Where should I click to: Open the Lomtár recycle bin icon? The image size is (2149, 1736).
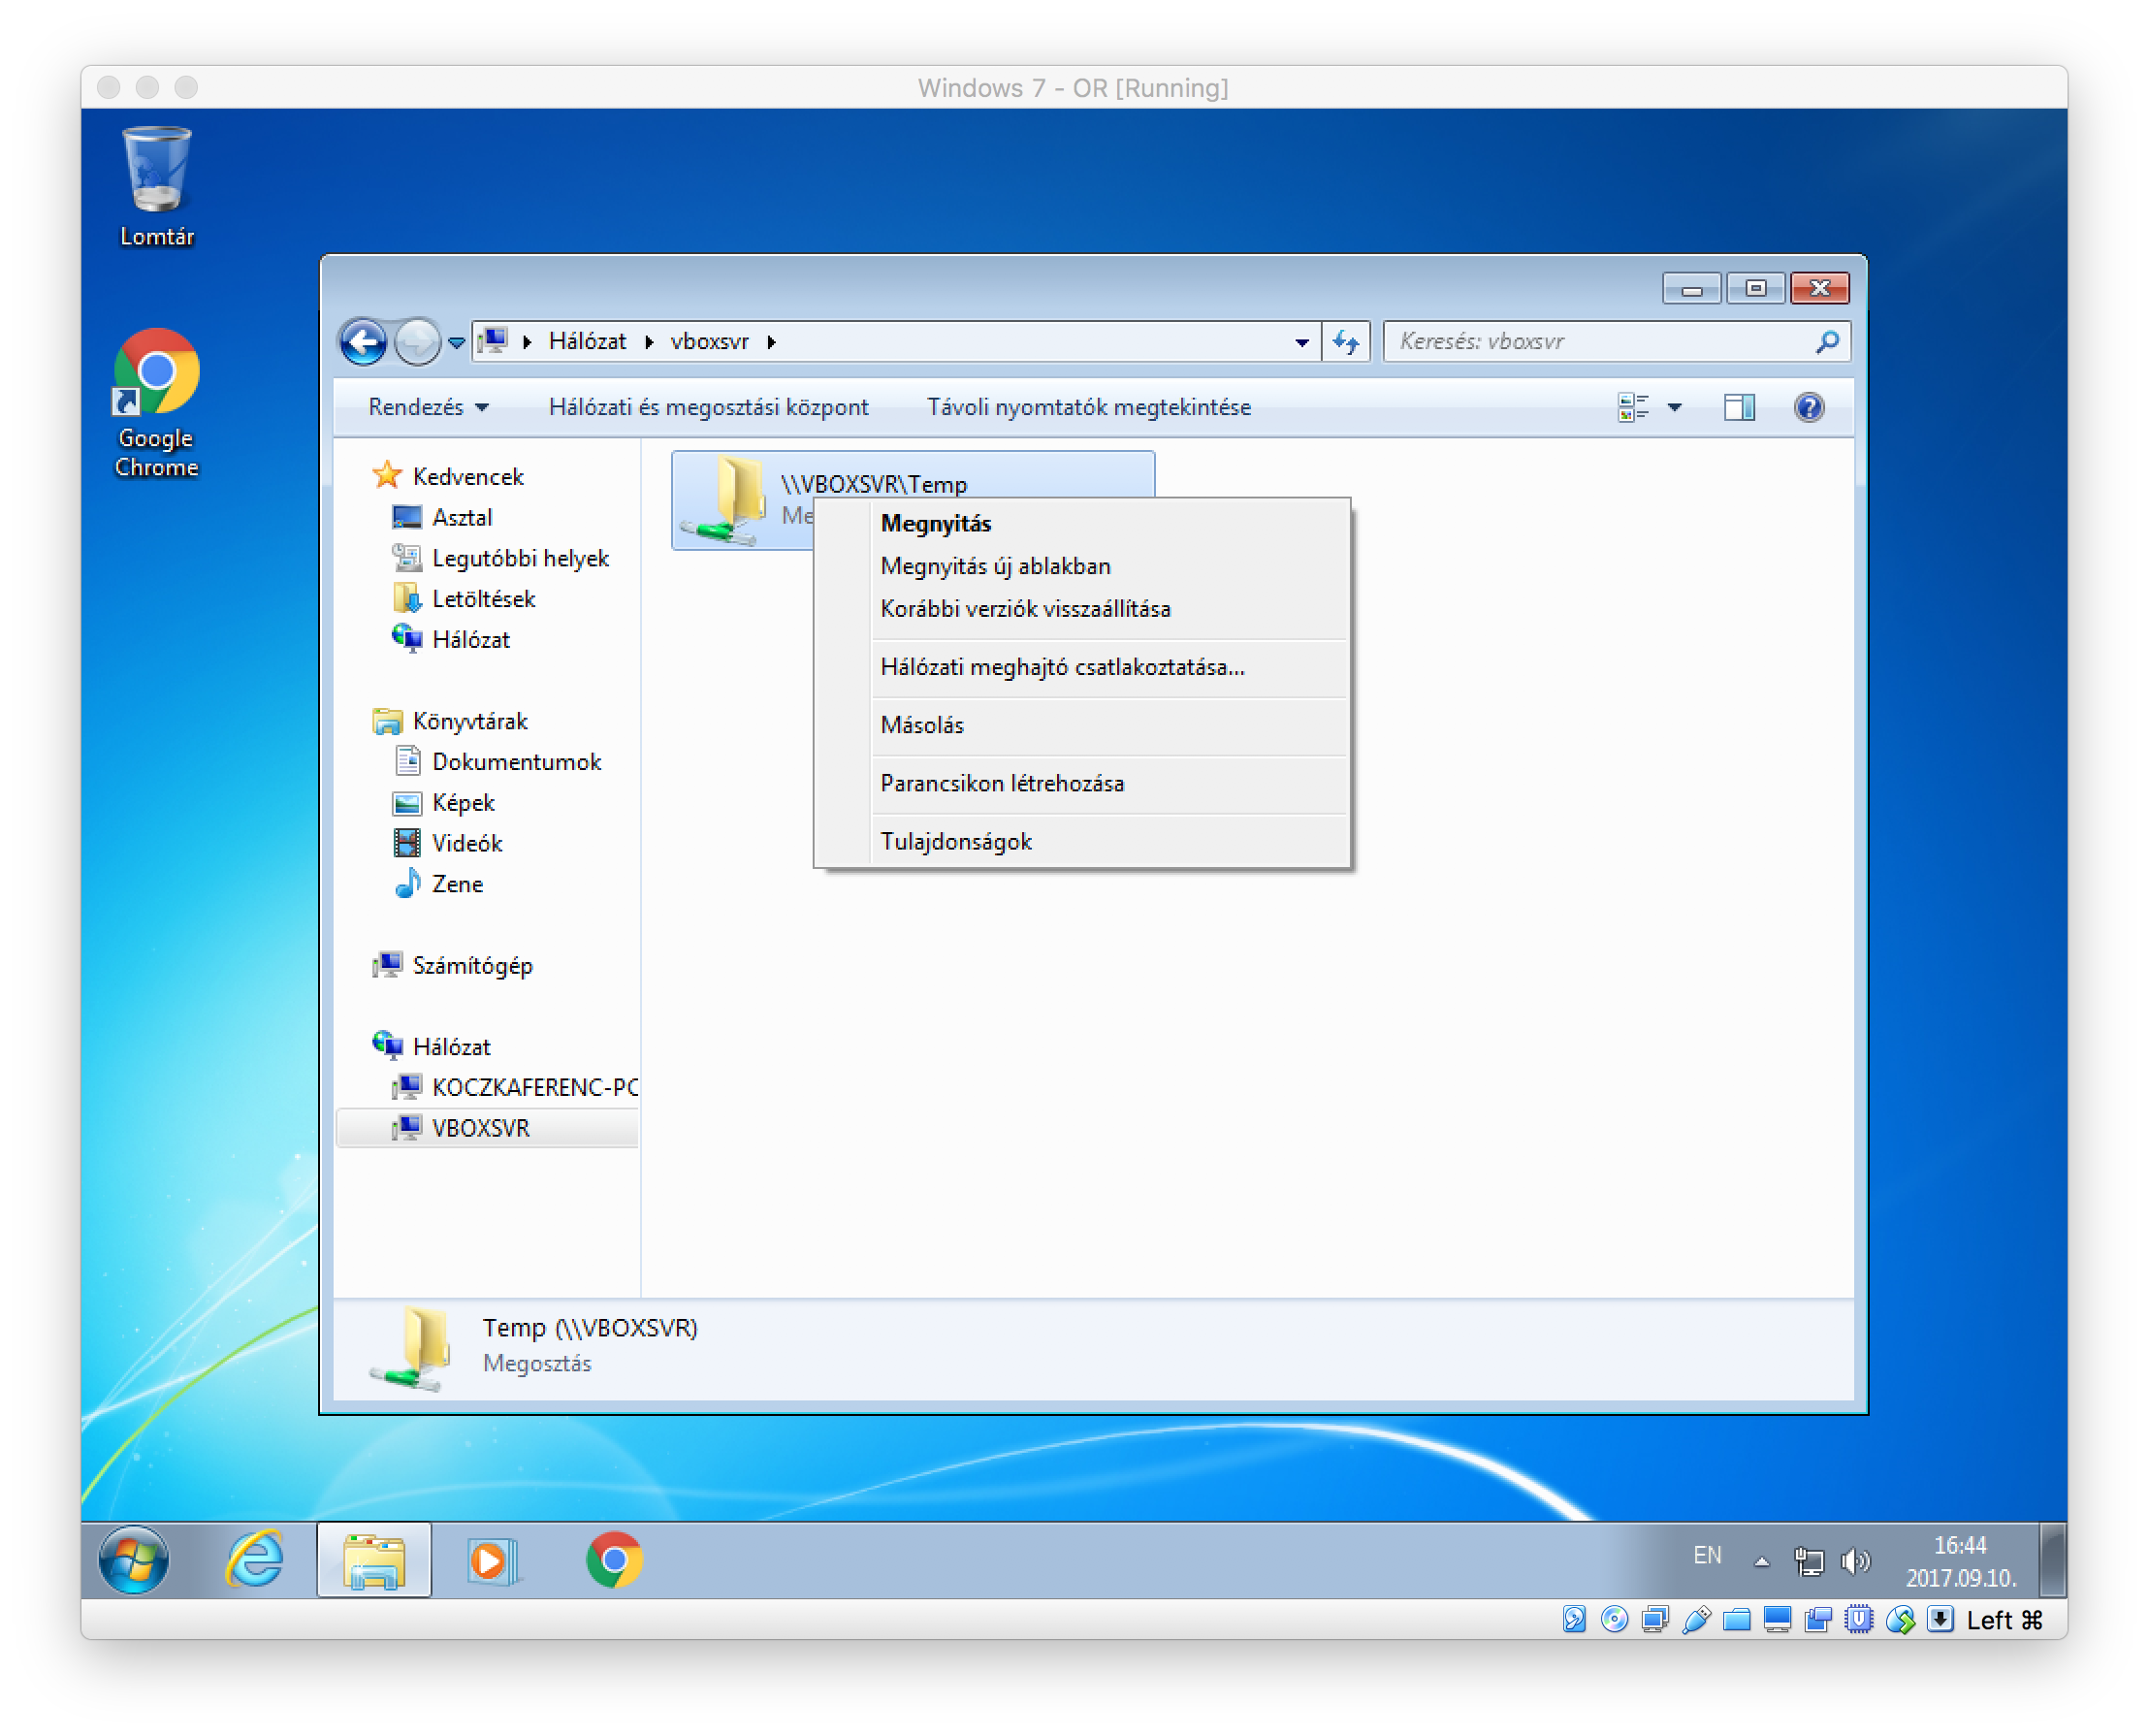pos(156,186)
